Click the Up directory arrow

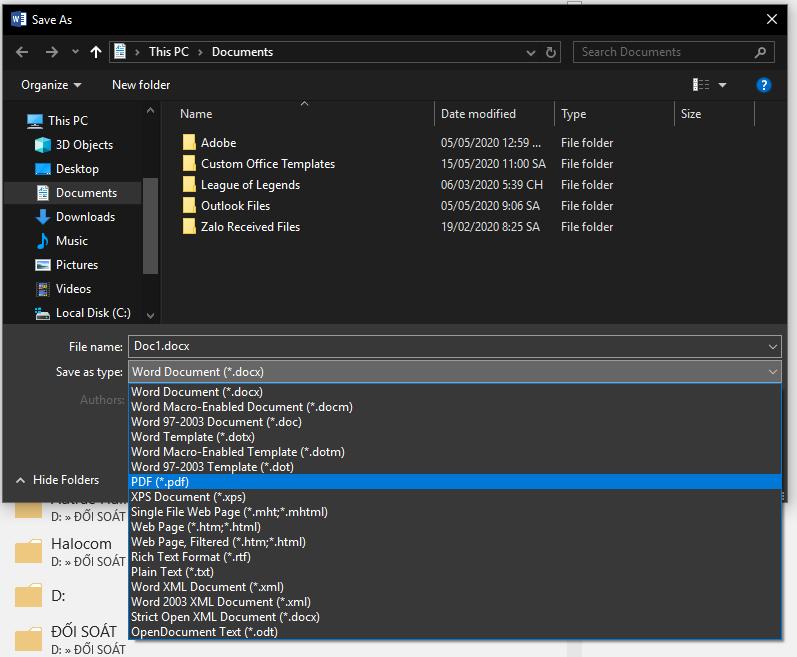[96, 52]
